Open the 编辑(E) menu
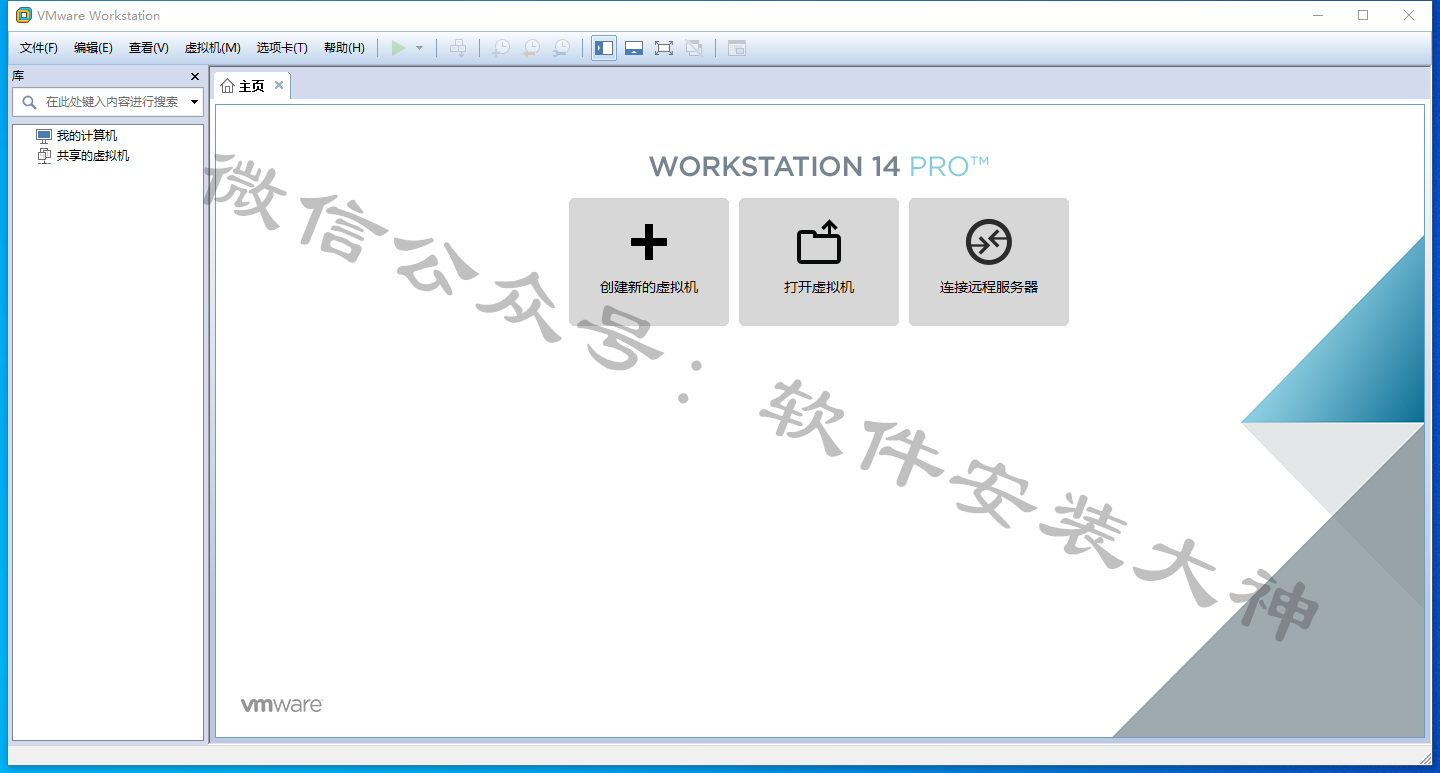 point(93,48)
